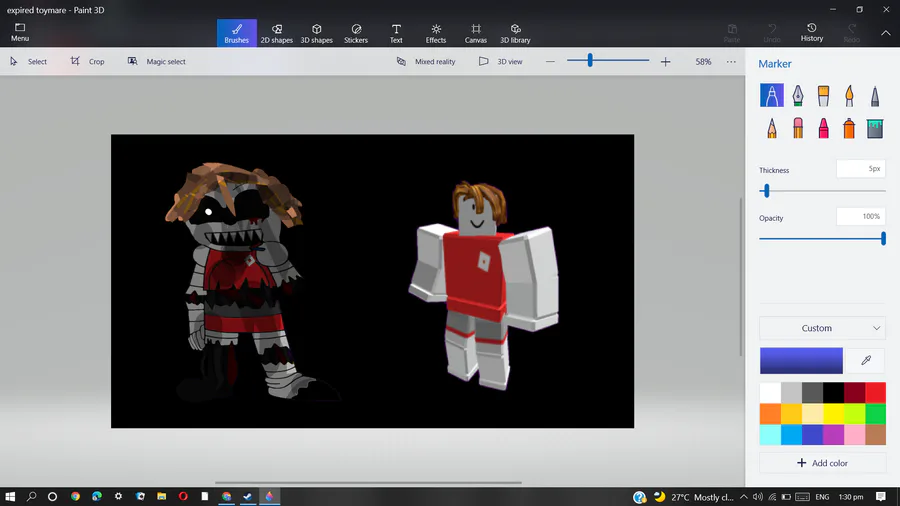
Task: Select the Eraser tool
Action: tap(798, 128)
